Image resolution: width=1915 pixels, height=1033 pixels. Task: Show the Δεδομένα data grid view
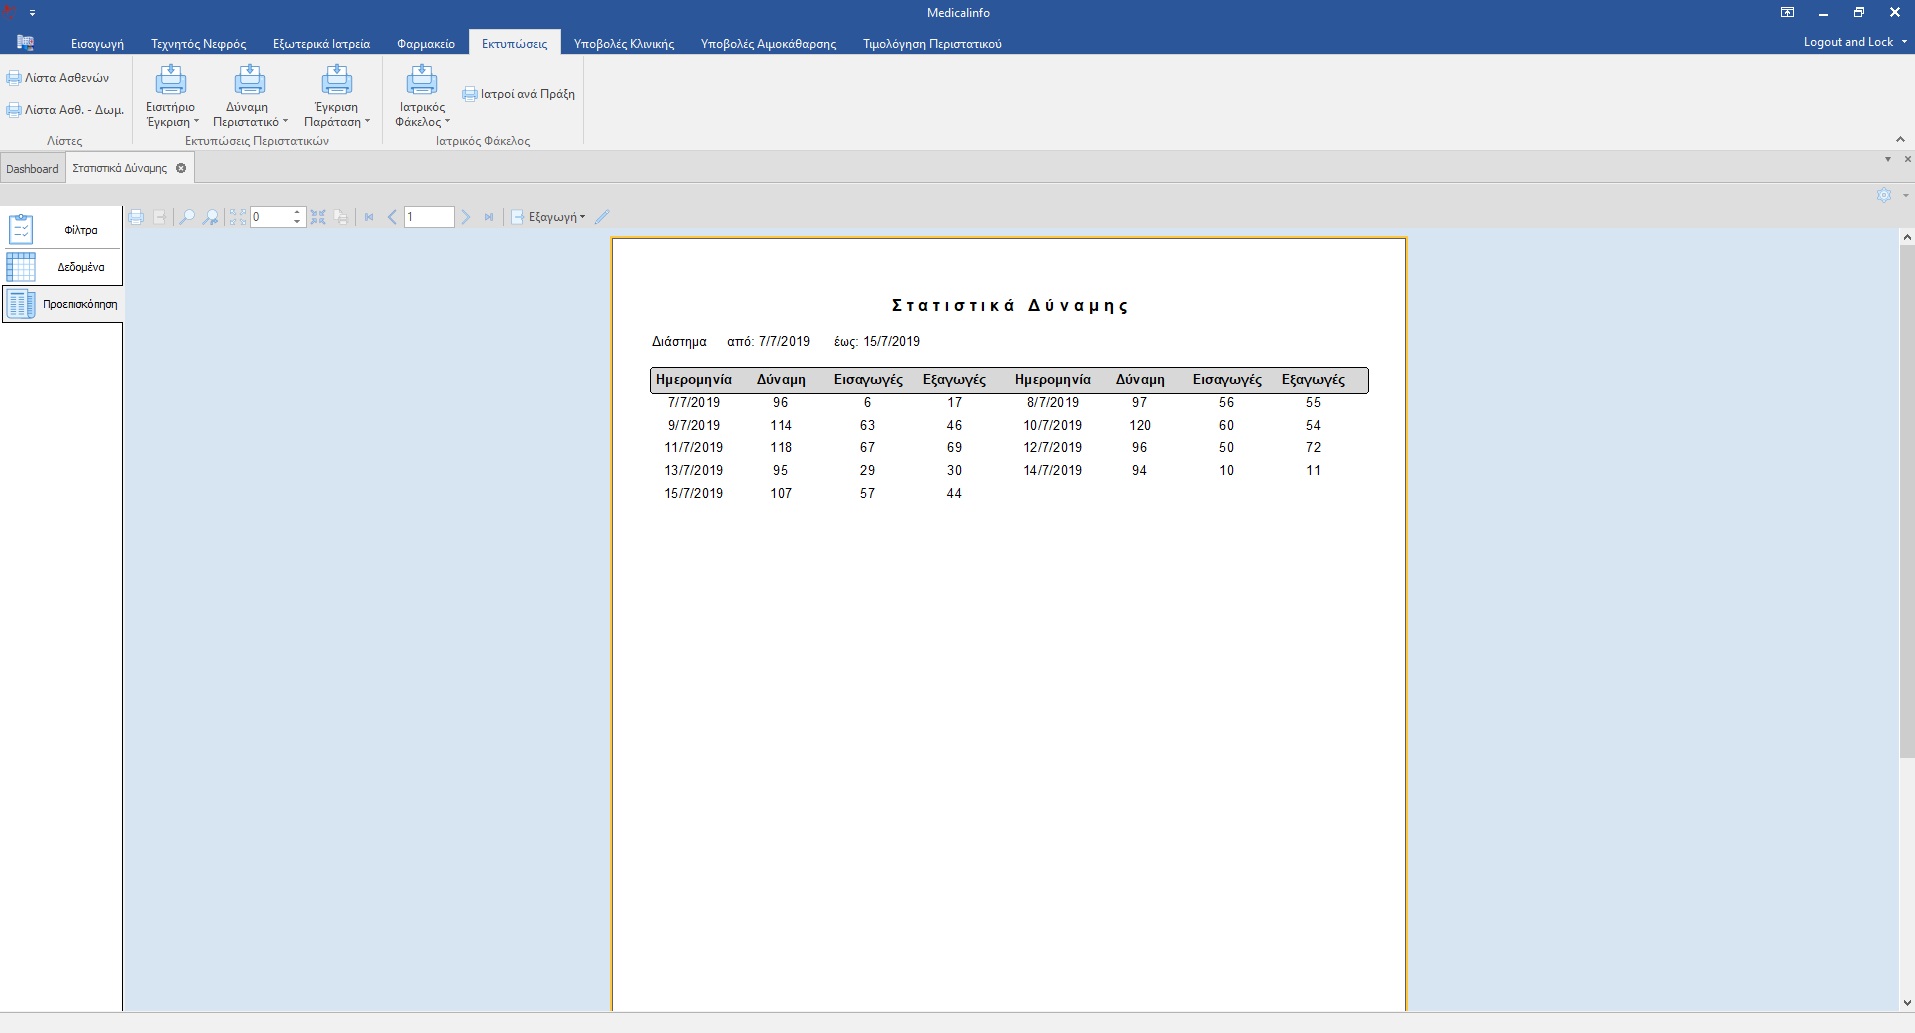point(62,267)
